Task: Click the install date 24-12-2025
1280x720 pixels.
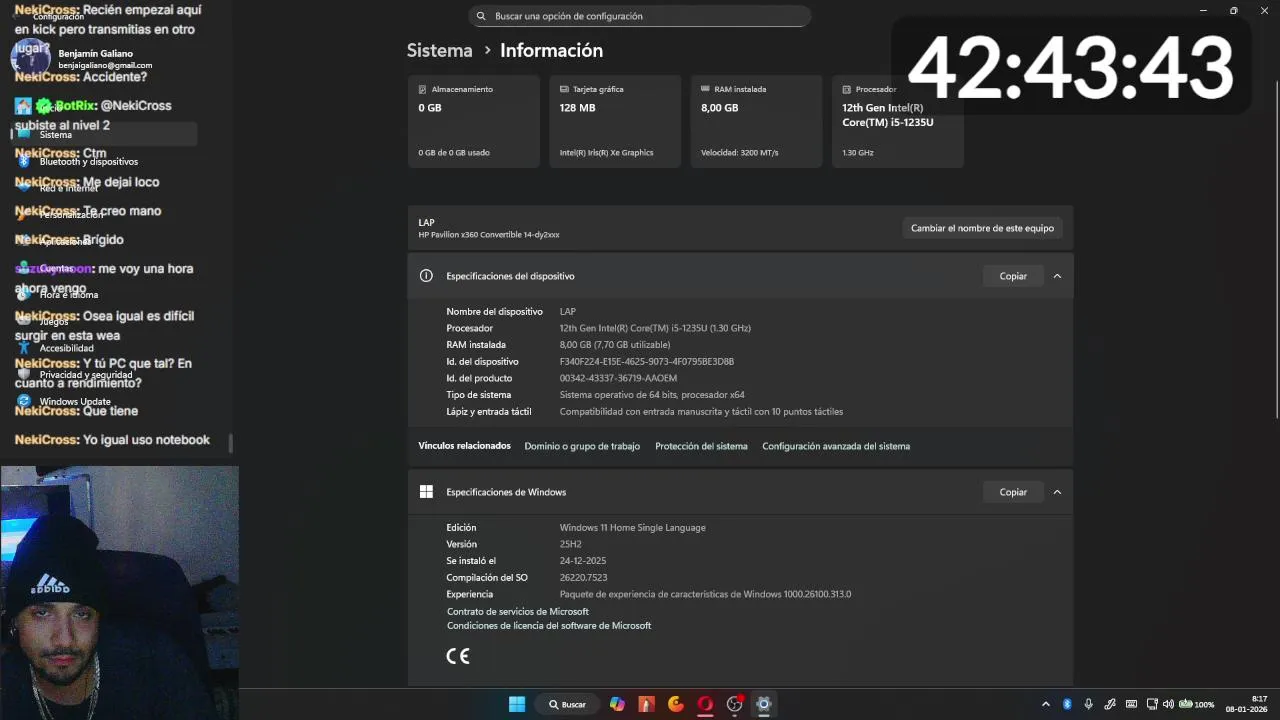Action: [583, 561]
